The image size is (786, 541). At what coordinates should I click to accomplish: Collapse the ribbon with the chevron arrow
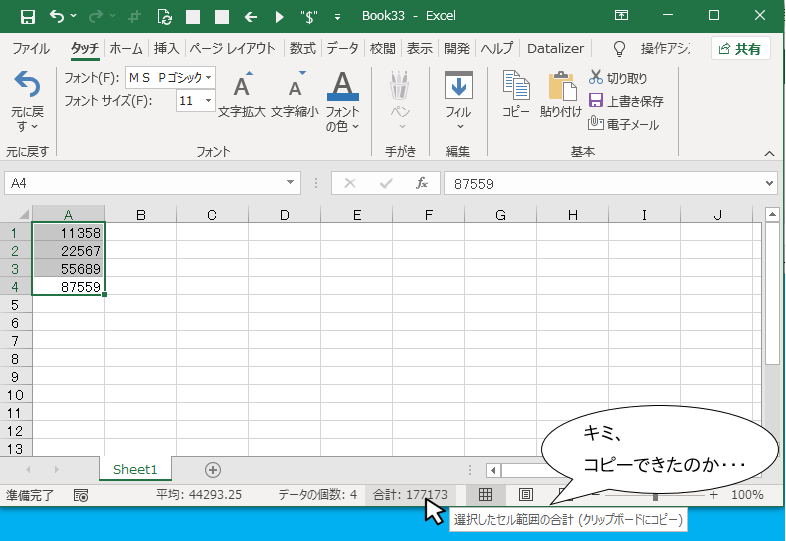tap(769, 153)
